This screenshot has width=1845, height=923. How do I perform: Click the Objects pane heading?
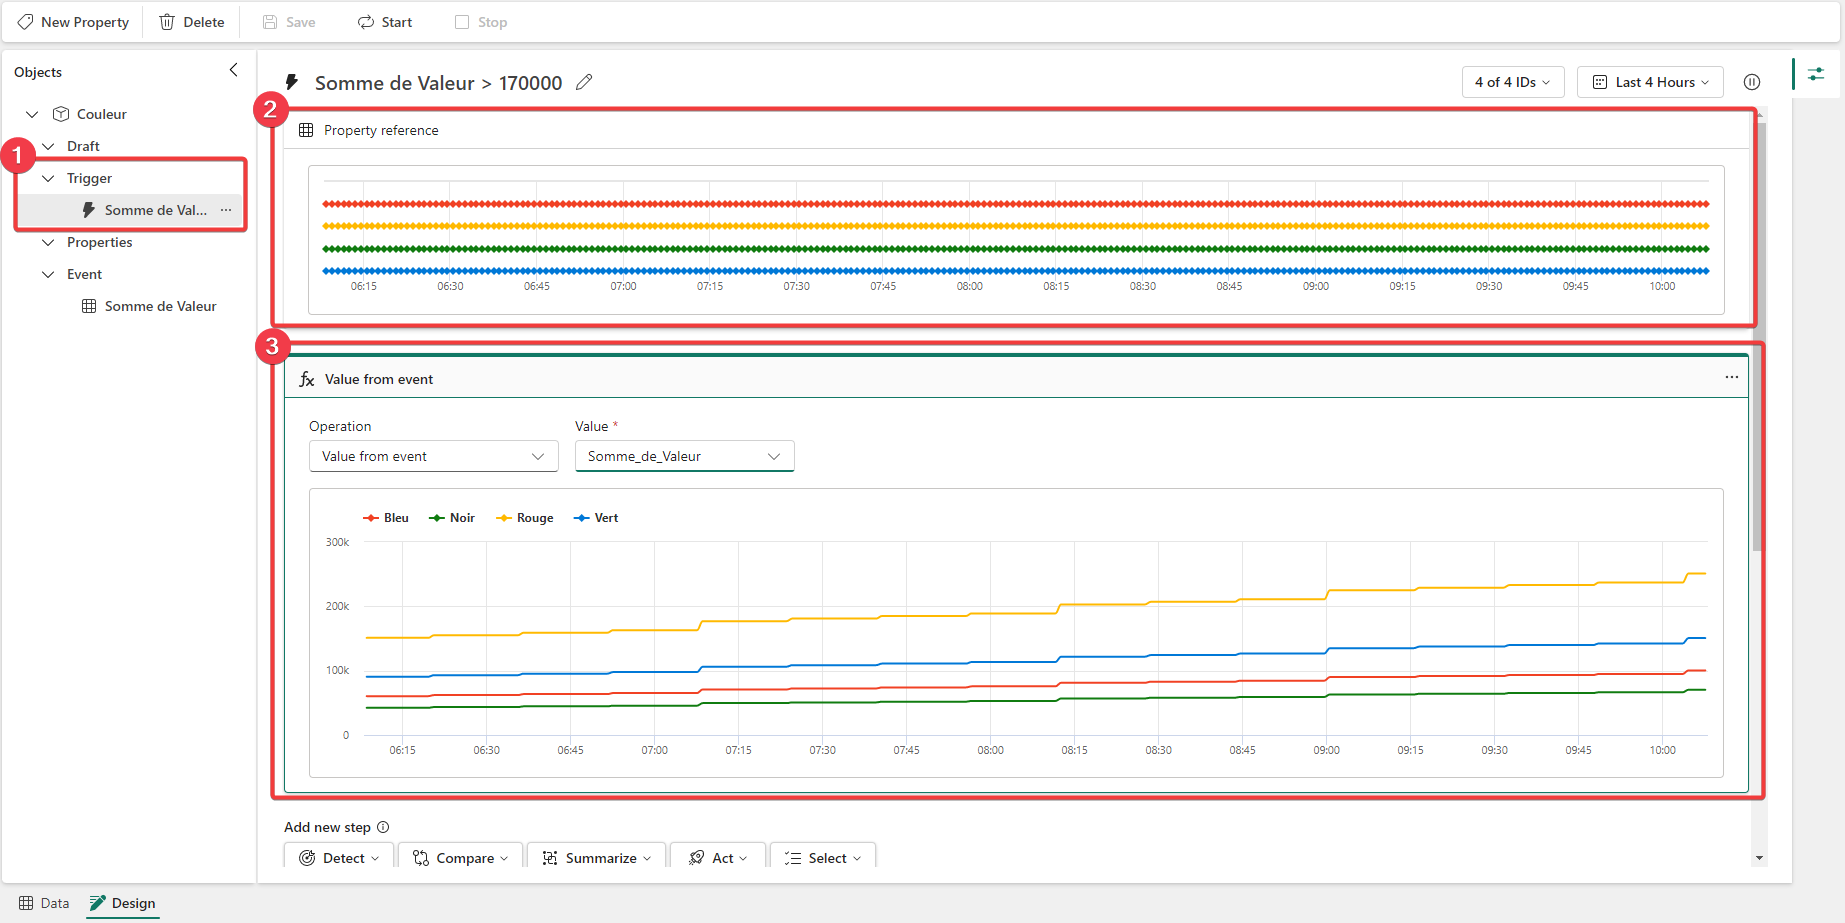point(38,72)
